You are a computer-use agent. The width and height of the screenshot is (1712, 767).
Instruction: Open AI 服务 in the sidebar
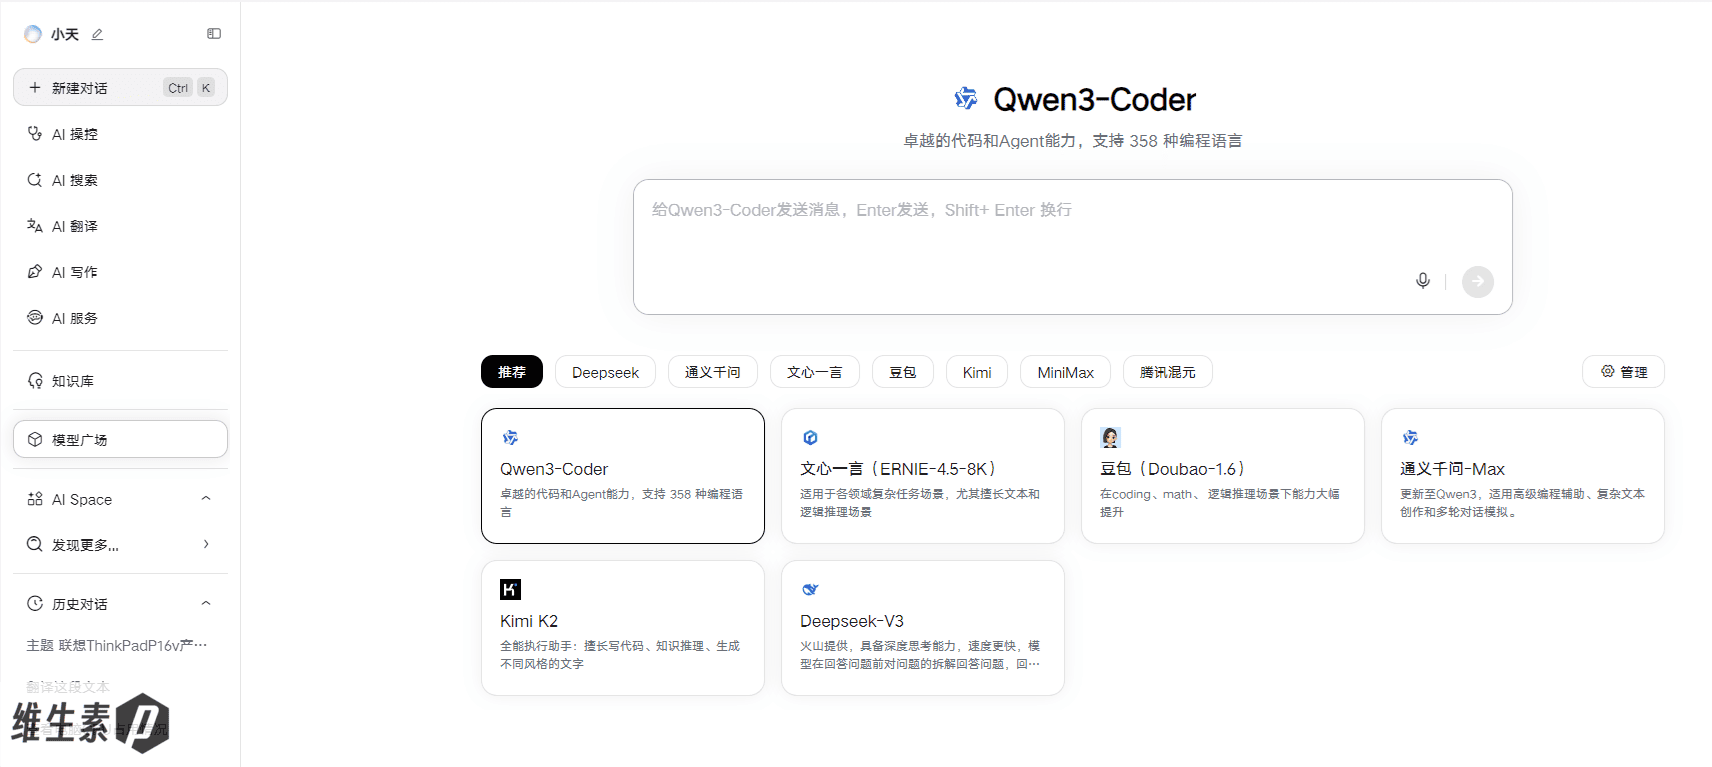[75, 318]
